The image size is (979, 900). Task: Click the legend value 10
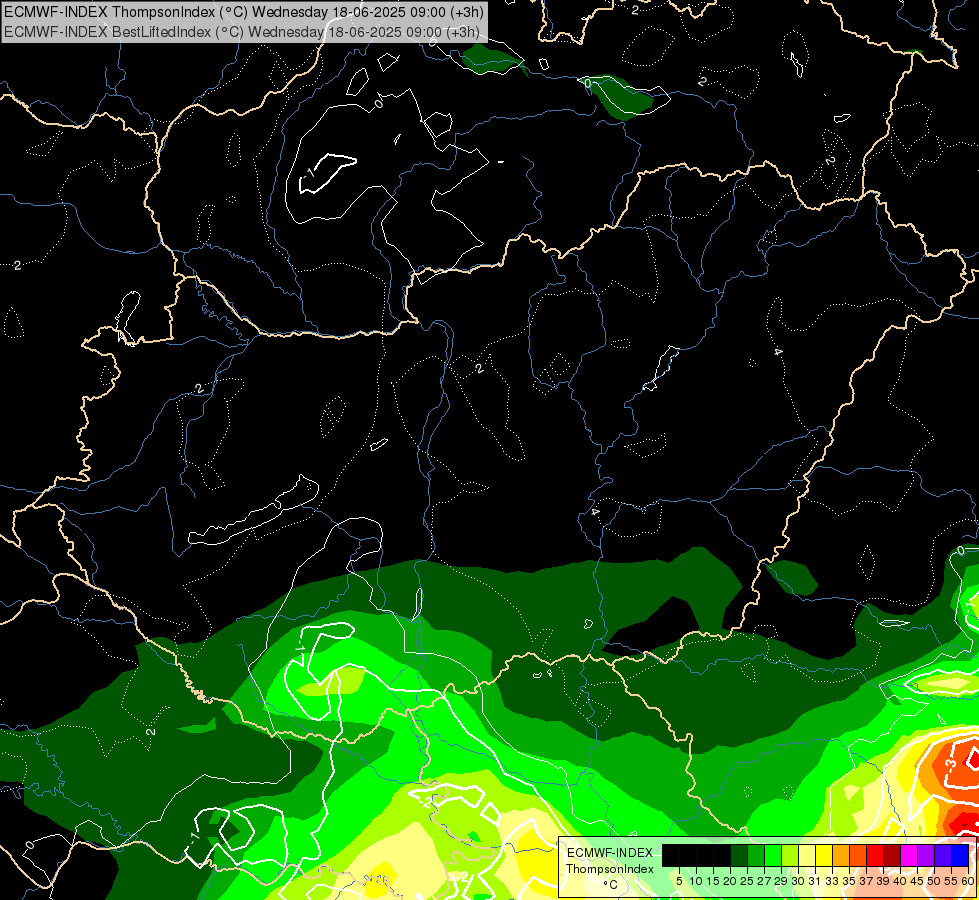[696, 881]
